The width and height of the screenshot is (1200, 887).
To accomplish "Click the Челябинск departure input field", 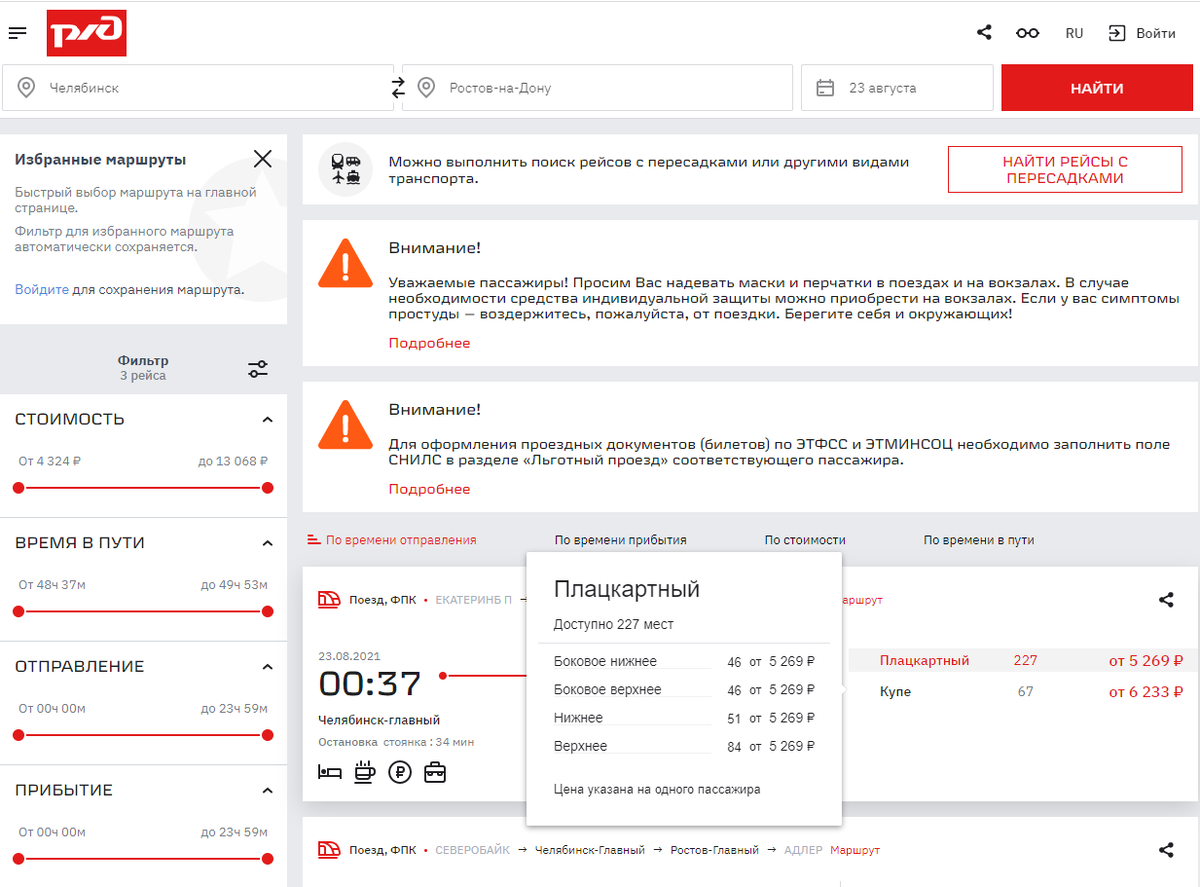I will pyautogui.click(x=197, y=88).
